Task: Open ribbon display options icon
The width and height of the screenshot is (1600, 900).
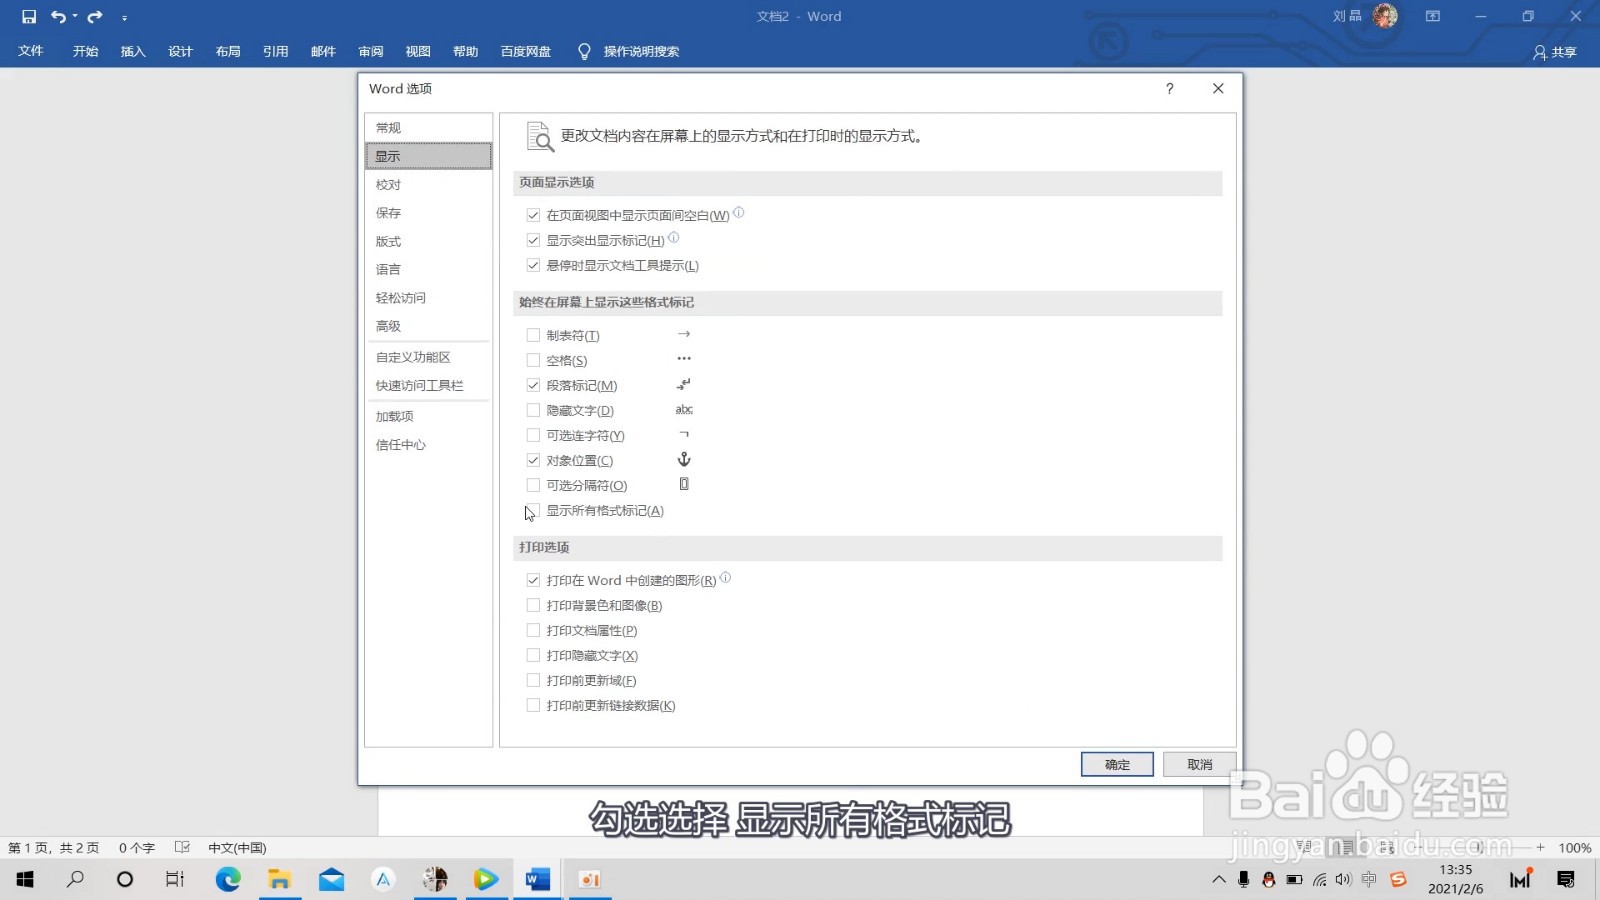Action: pyautogui.click(x=1433, y=16)
